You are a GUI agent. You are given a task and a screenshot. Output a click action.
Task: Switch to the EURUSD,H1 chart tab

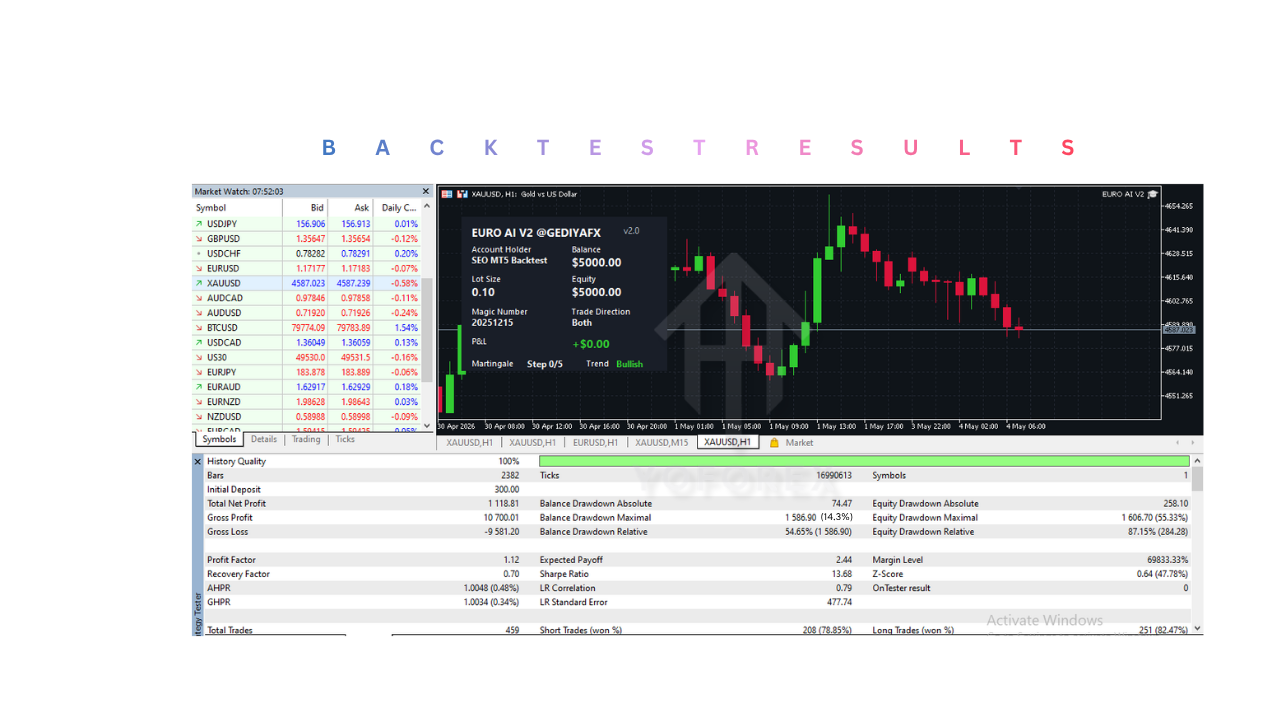[595, 442]
